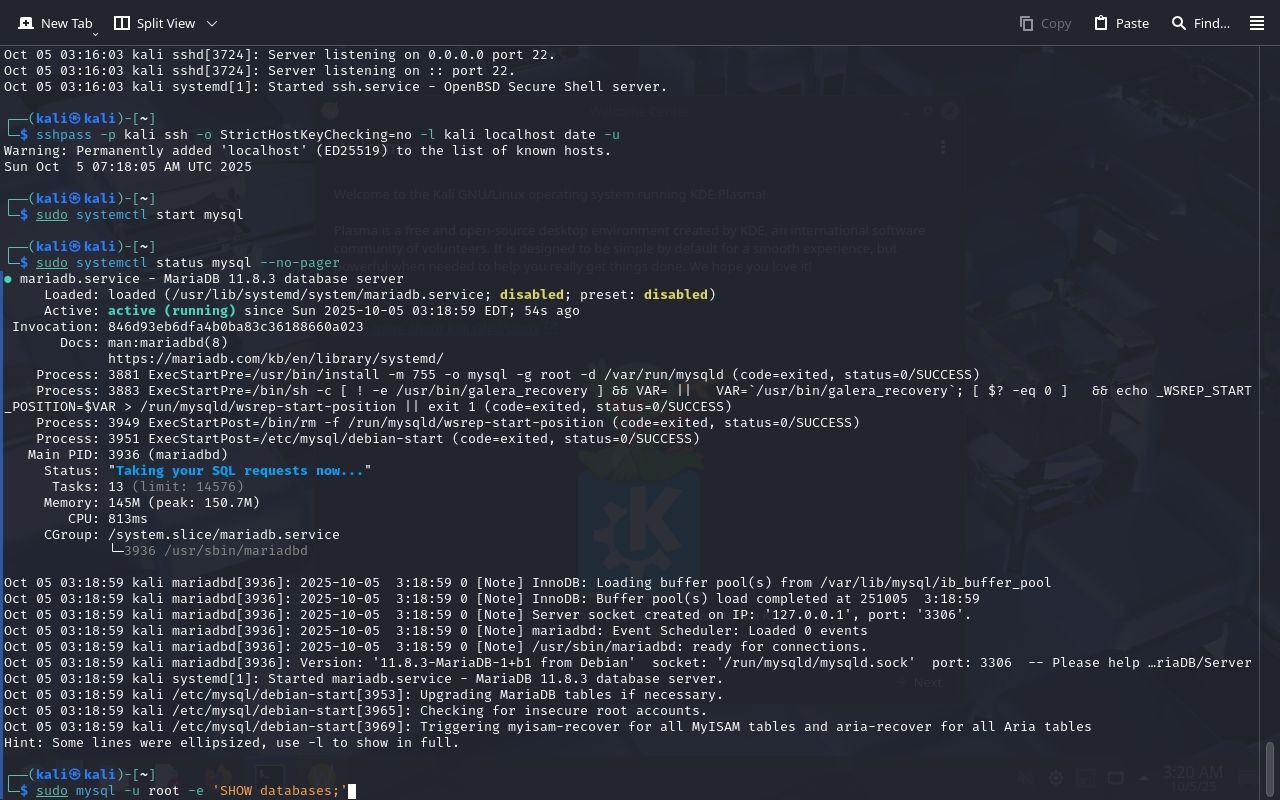Click the New Tab icon
This screenshot has width=1280, height=800.
[26, 23]
